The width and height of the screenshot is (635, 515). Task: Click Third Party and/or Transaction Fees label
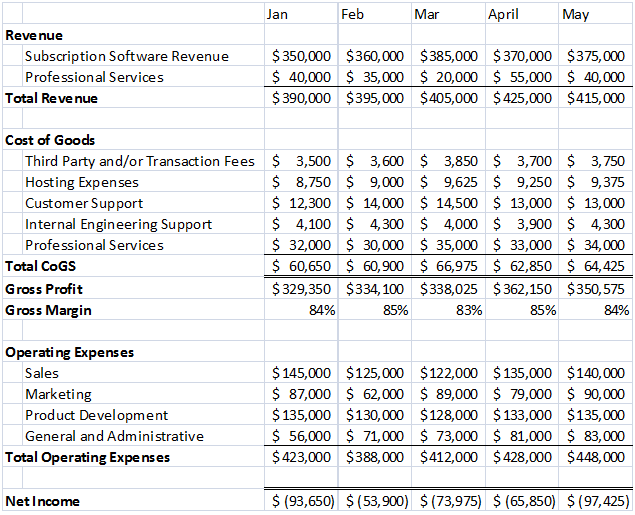140,161
